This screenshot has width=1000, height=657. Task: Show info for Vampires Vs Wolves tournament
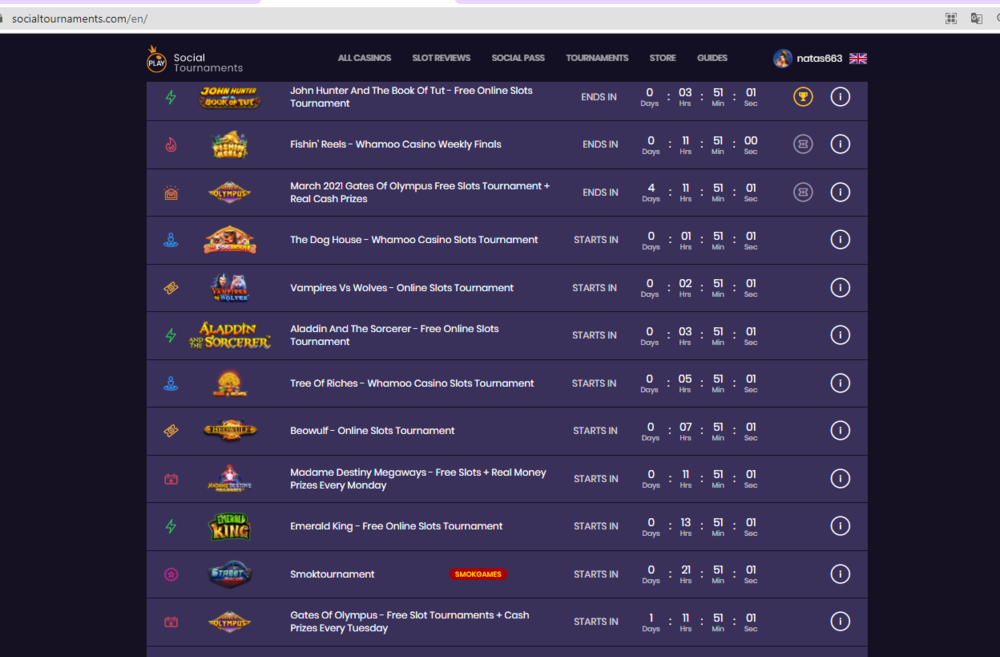pyautogui.click(x=840, y=288)
